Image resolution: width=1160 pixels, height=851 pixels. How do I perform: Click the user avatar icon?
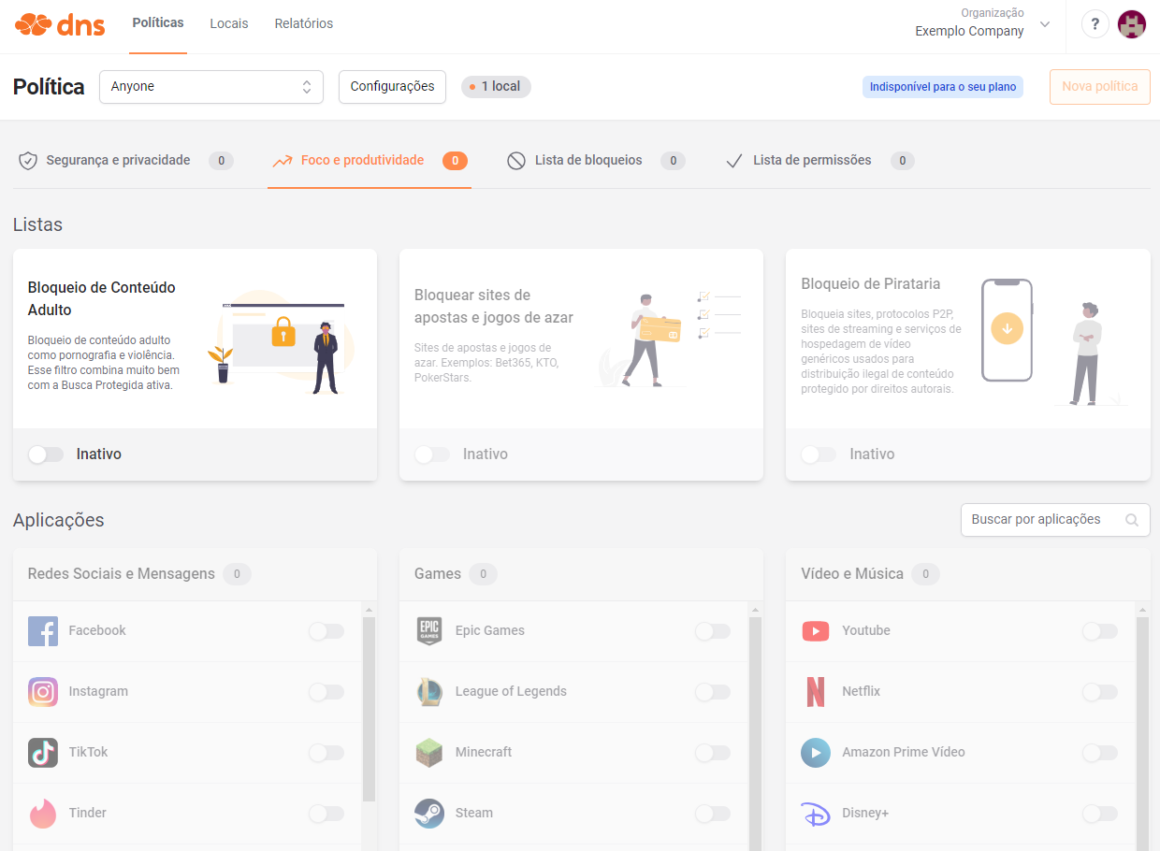tap(1131, 24)
